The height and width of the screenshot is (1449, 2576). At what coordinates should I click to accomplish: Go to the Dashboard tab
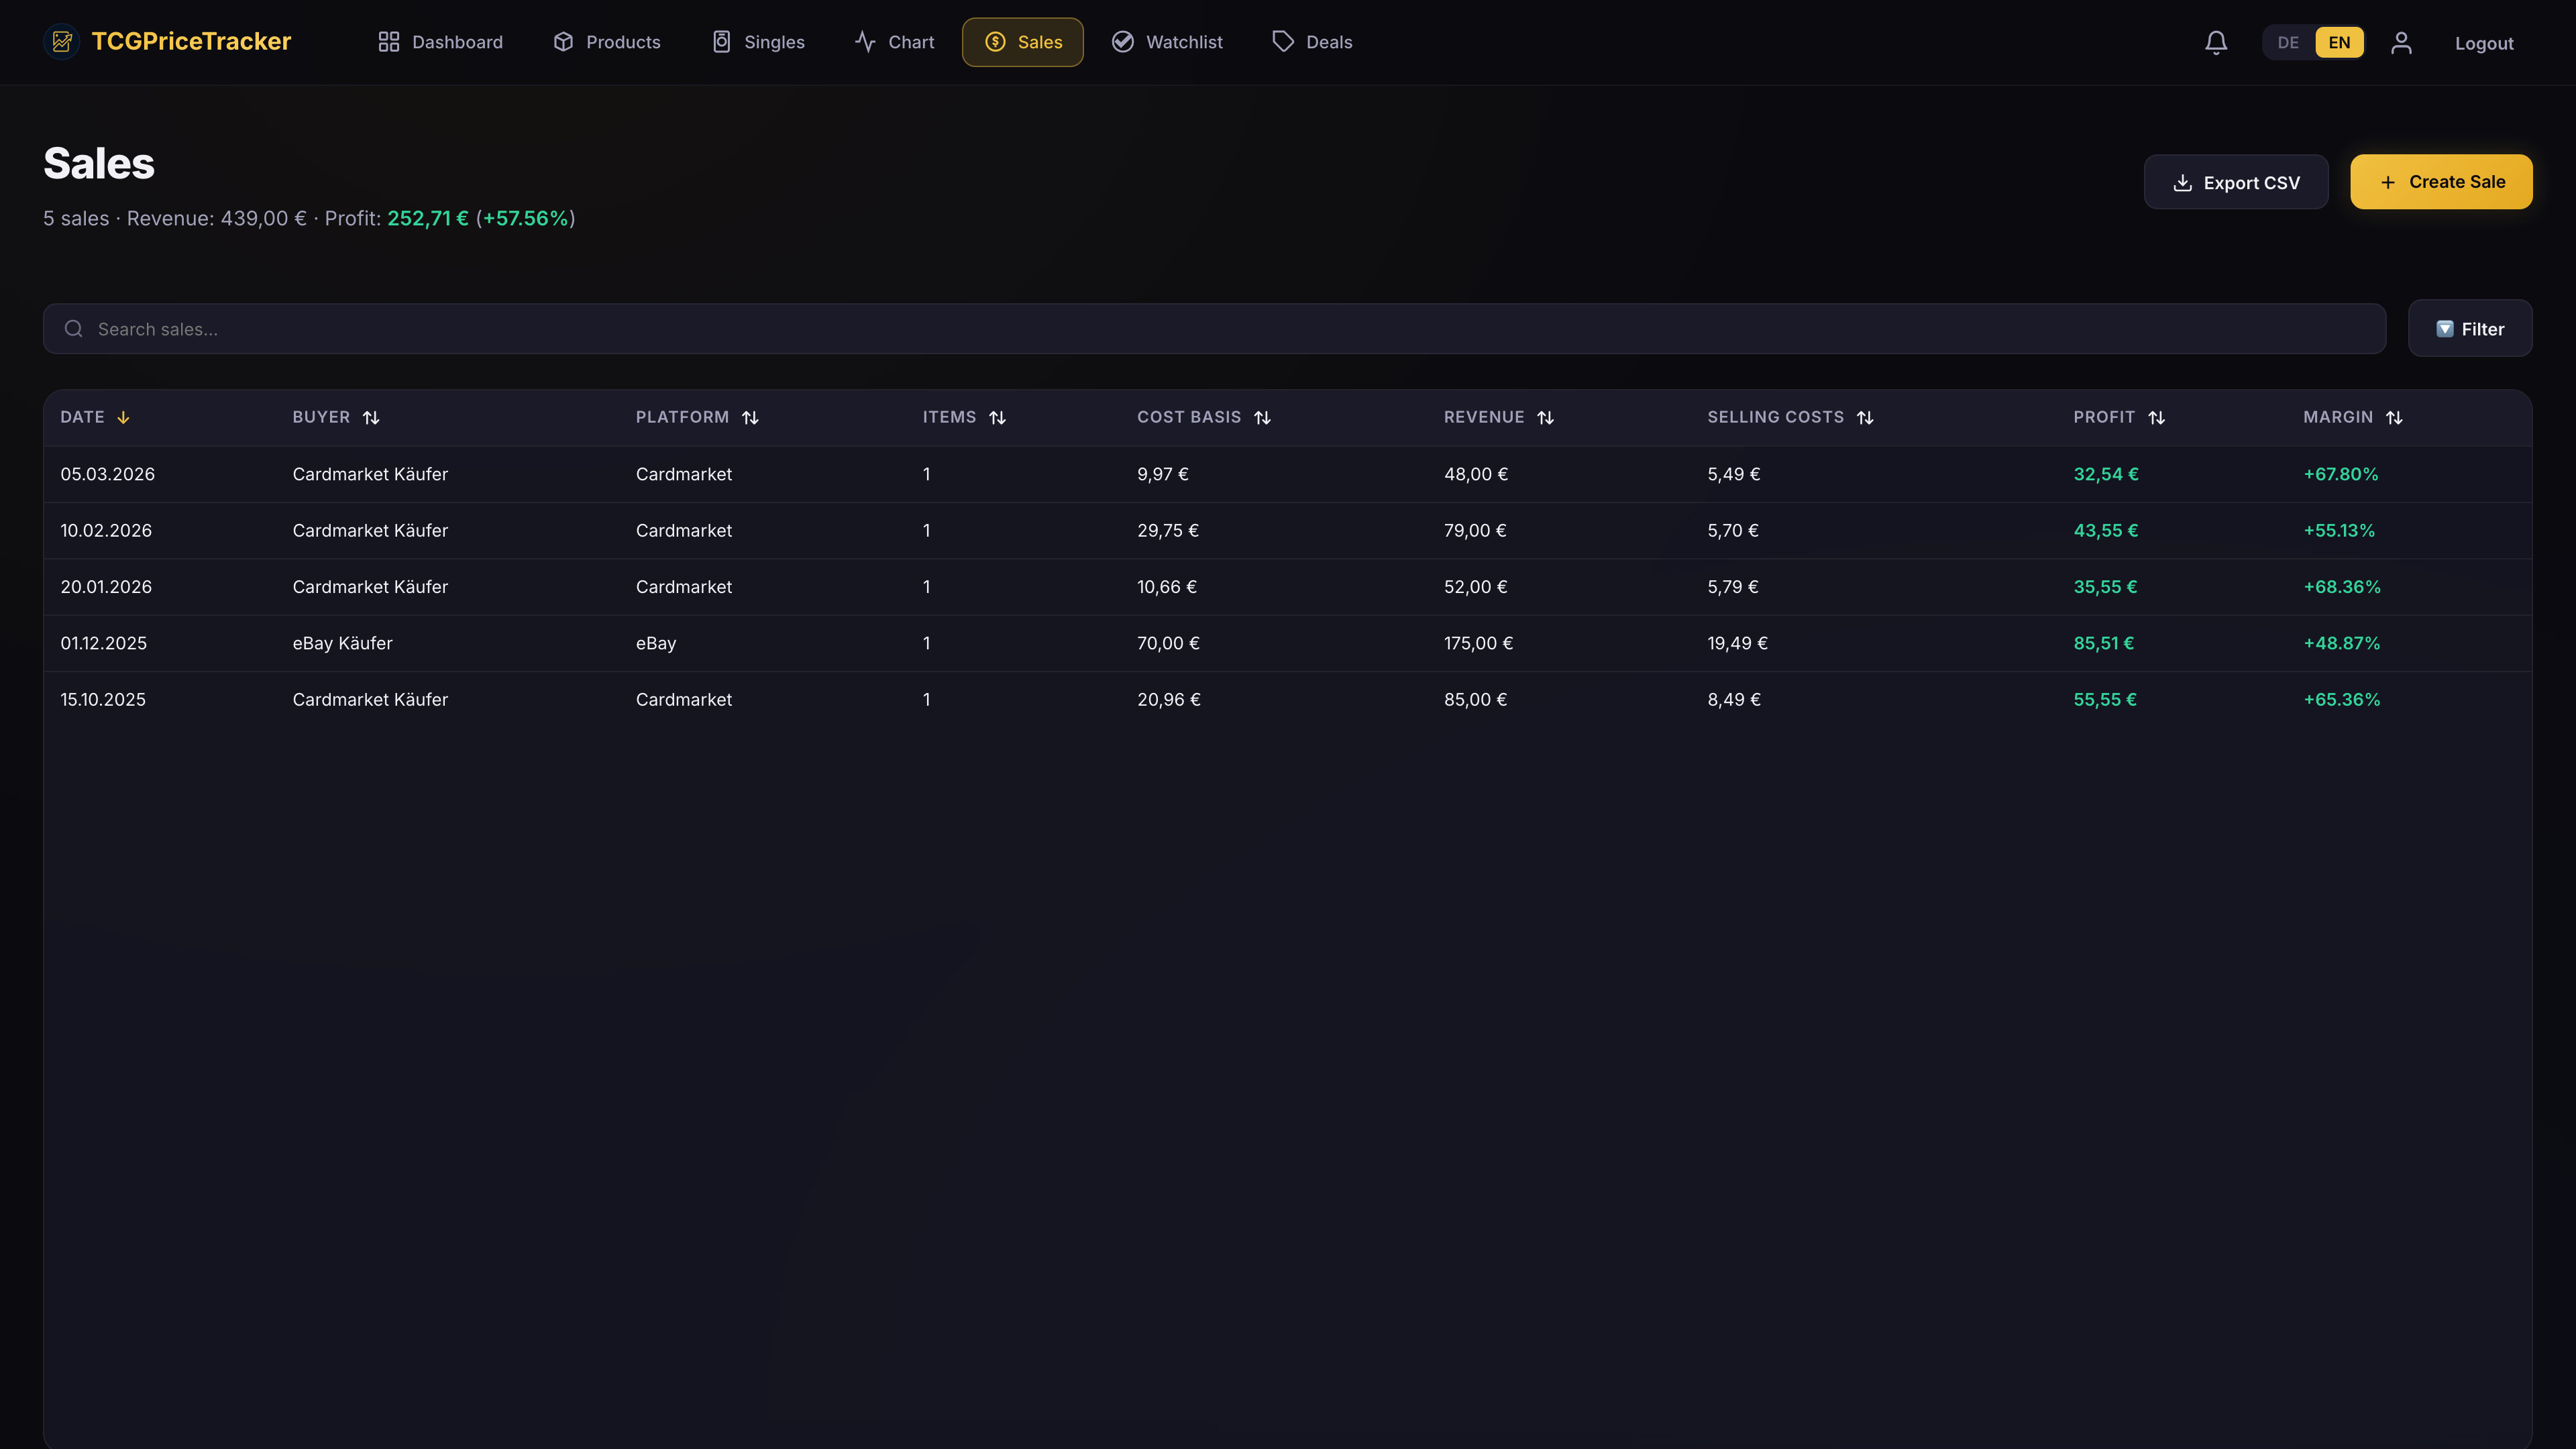pos(440,42)
